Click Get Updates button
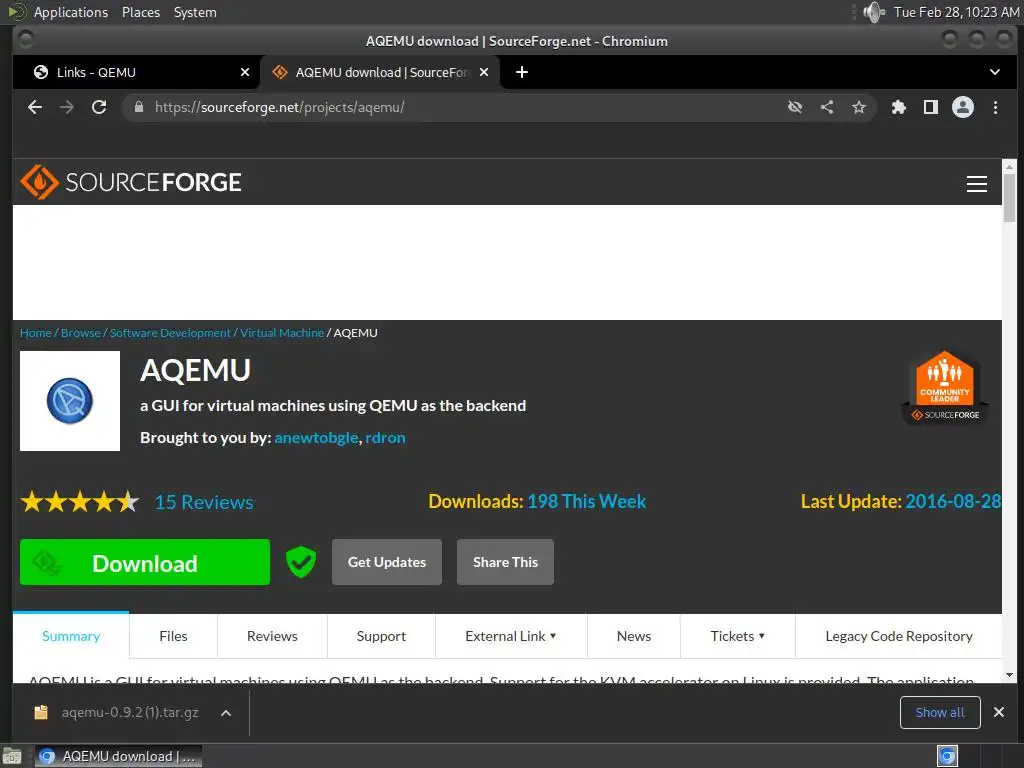 (387, 562)
